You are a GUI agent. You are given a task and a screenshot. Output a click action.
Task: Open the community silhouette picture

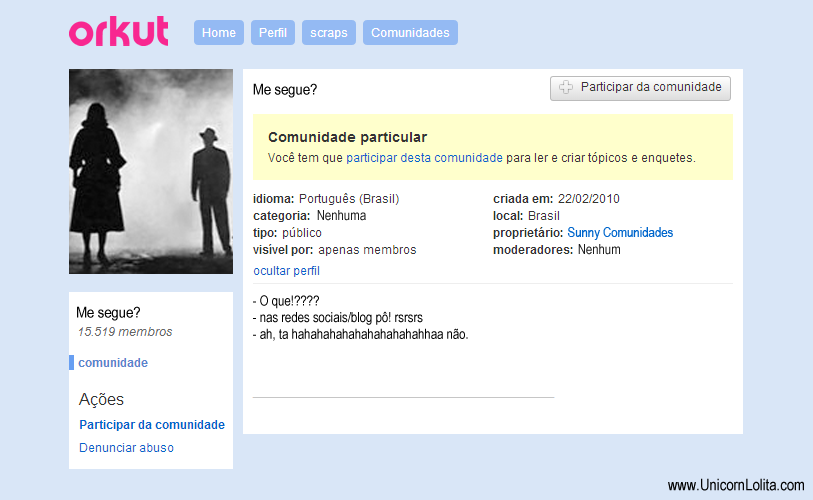(151, 171)
